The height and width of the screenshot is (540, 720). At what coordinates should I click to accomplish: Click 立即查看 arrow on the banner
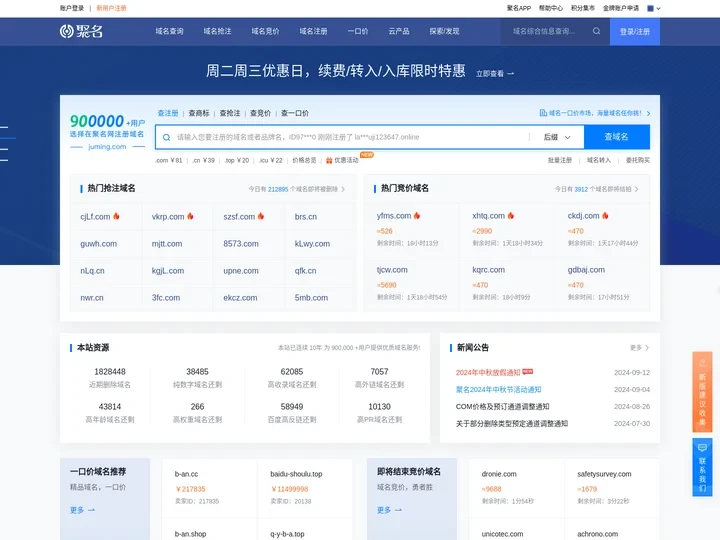coord(495,73)
